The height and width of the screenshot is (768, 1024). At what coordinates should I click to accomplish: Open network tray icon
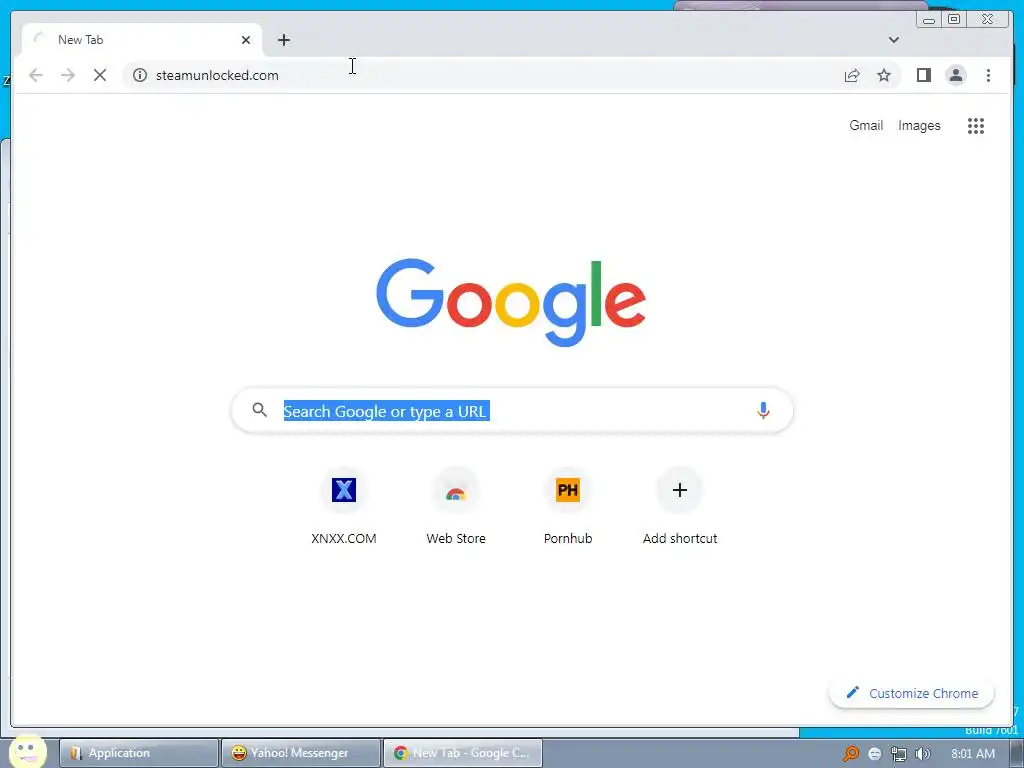[x=899, y=754]
